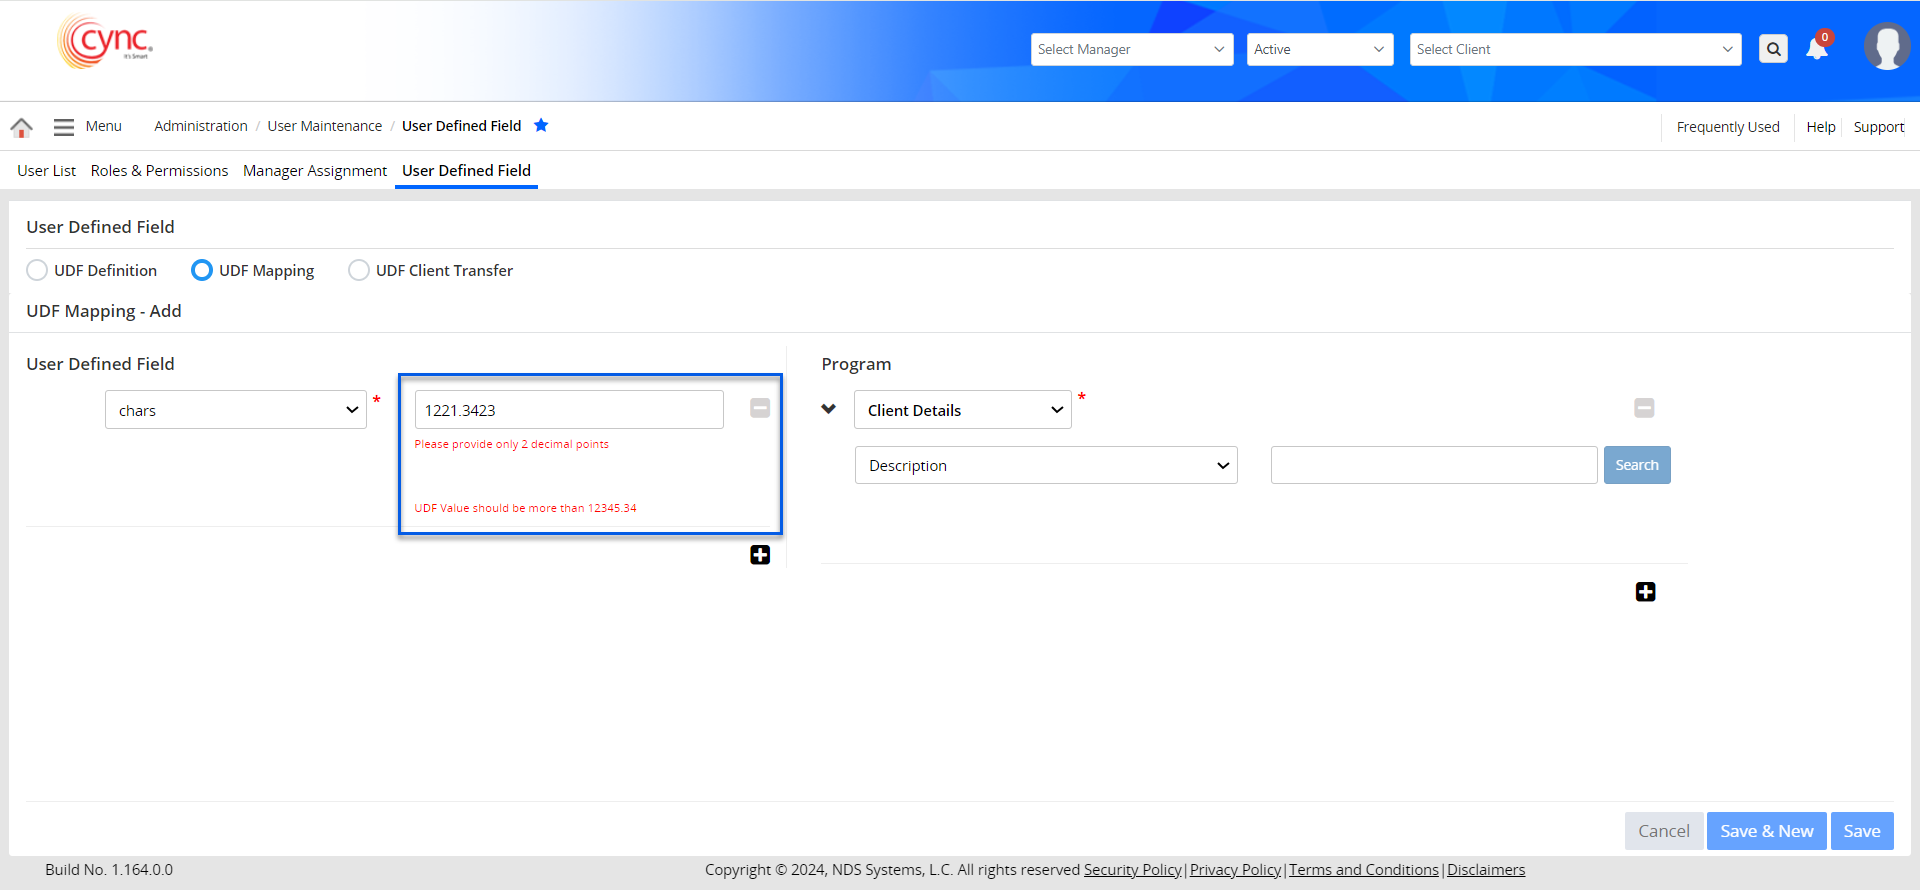Open the Client Details program dropdown
This screenshot has width=1920, height=890.
click(x=962, y=410)
